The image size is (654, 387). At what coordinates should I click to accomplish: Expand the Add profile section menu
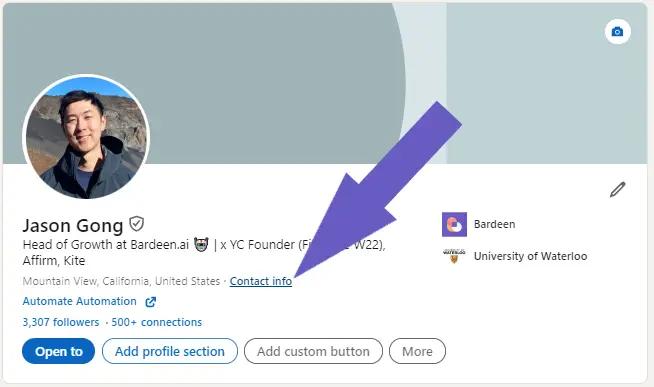pos(170,351)
